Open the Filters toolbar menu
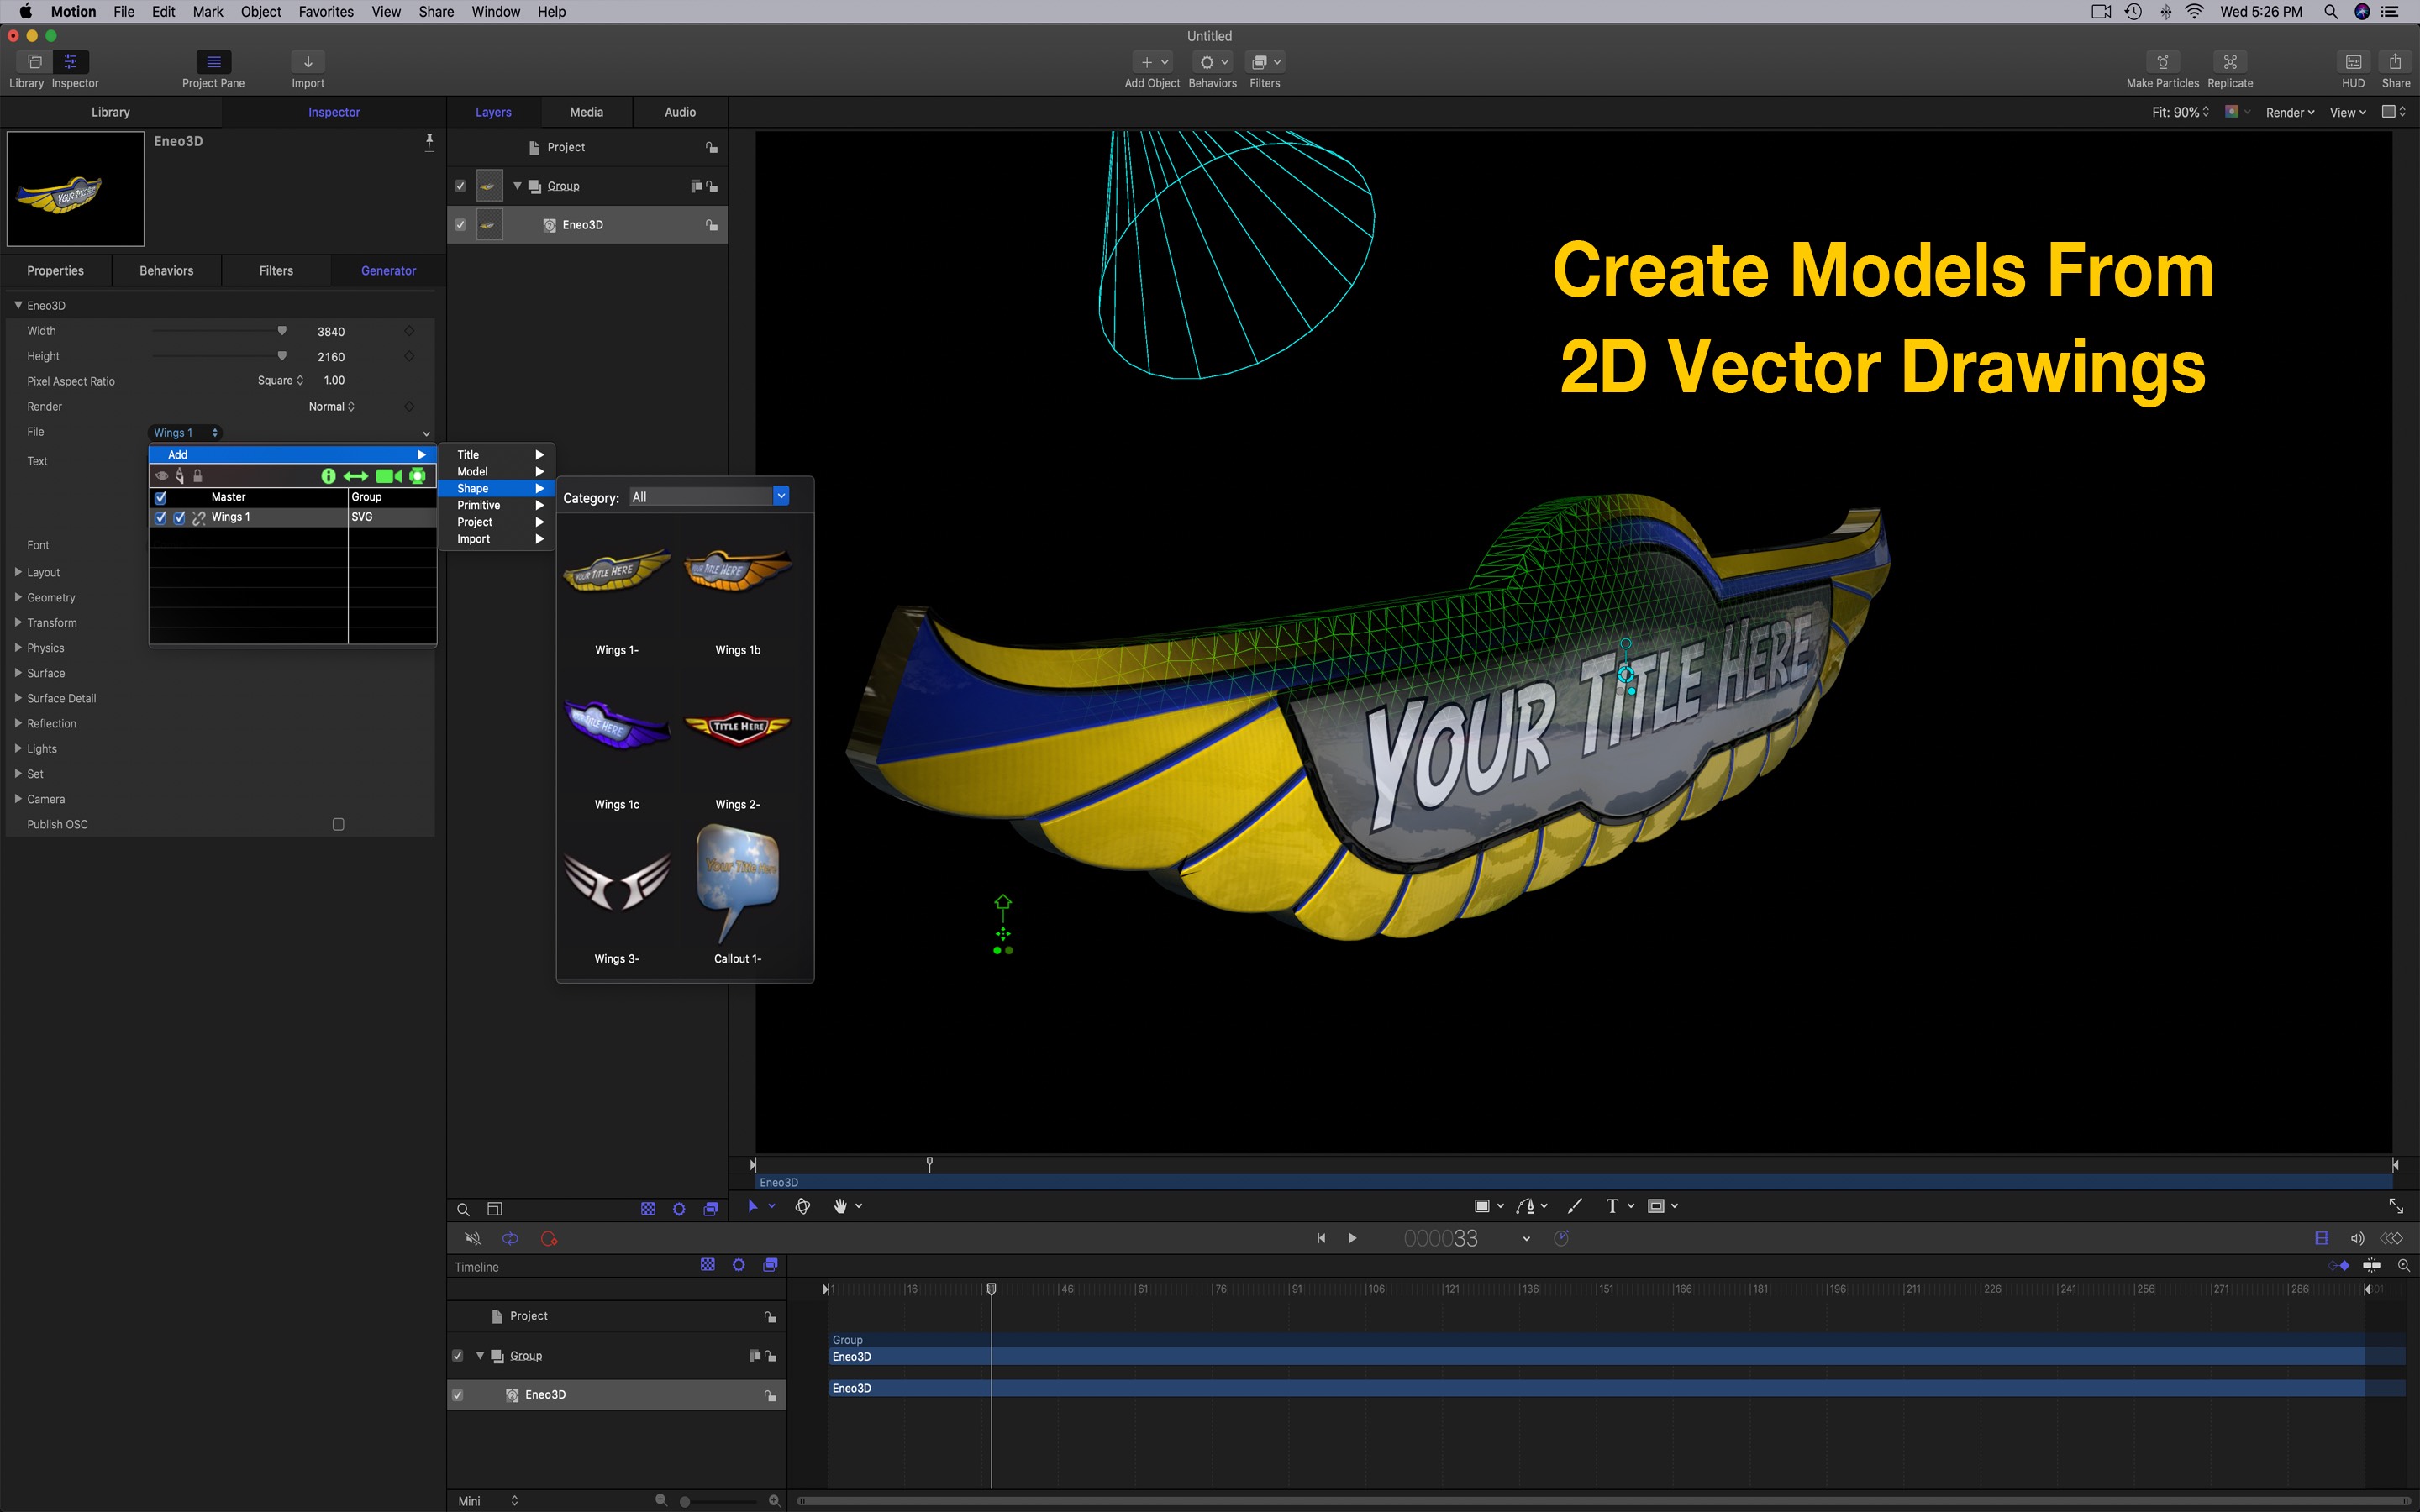This screenshot has height=1512, width=2420. point(1266,62)
